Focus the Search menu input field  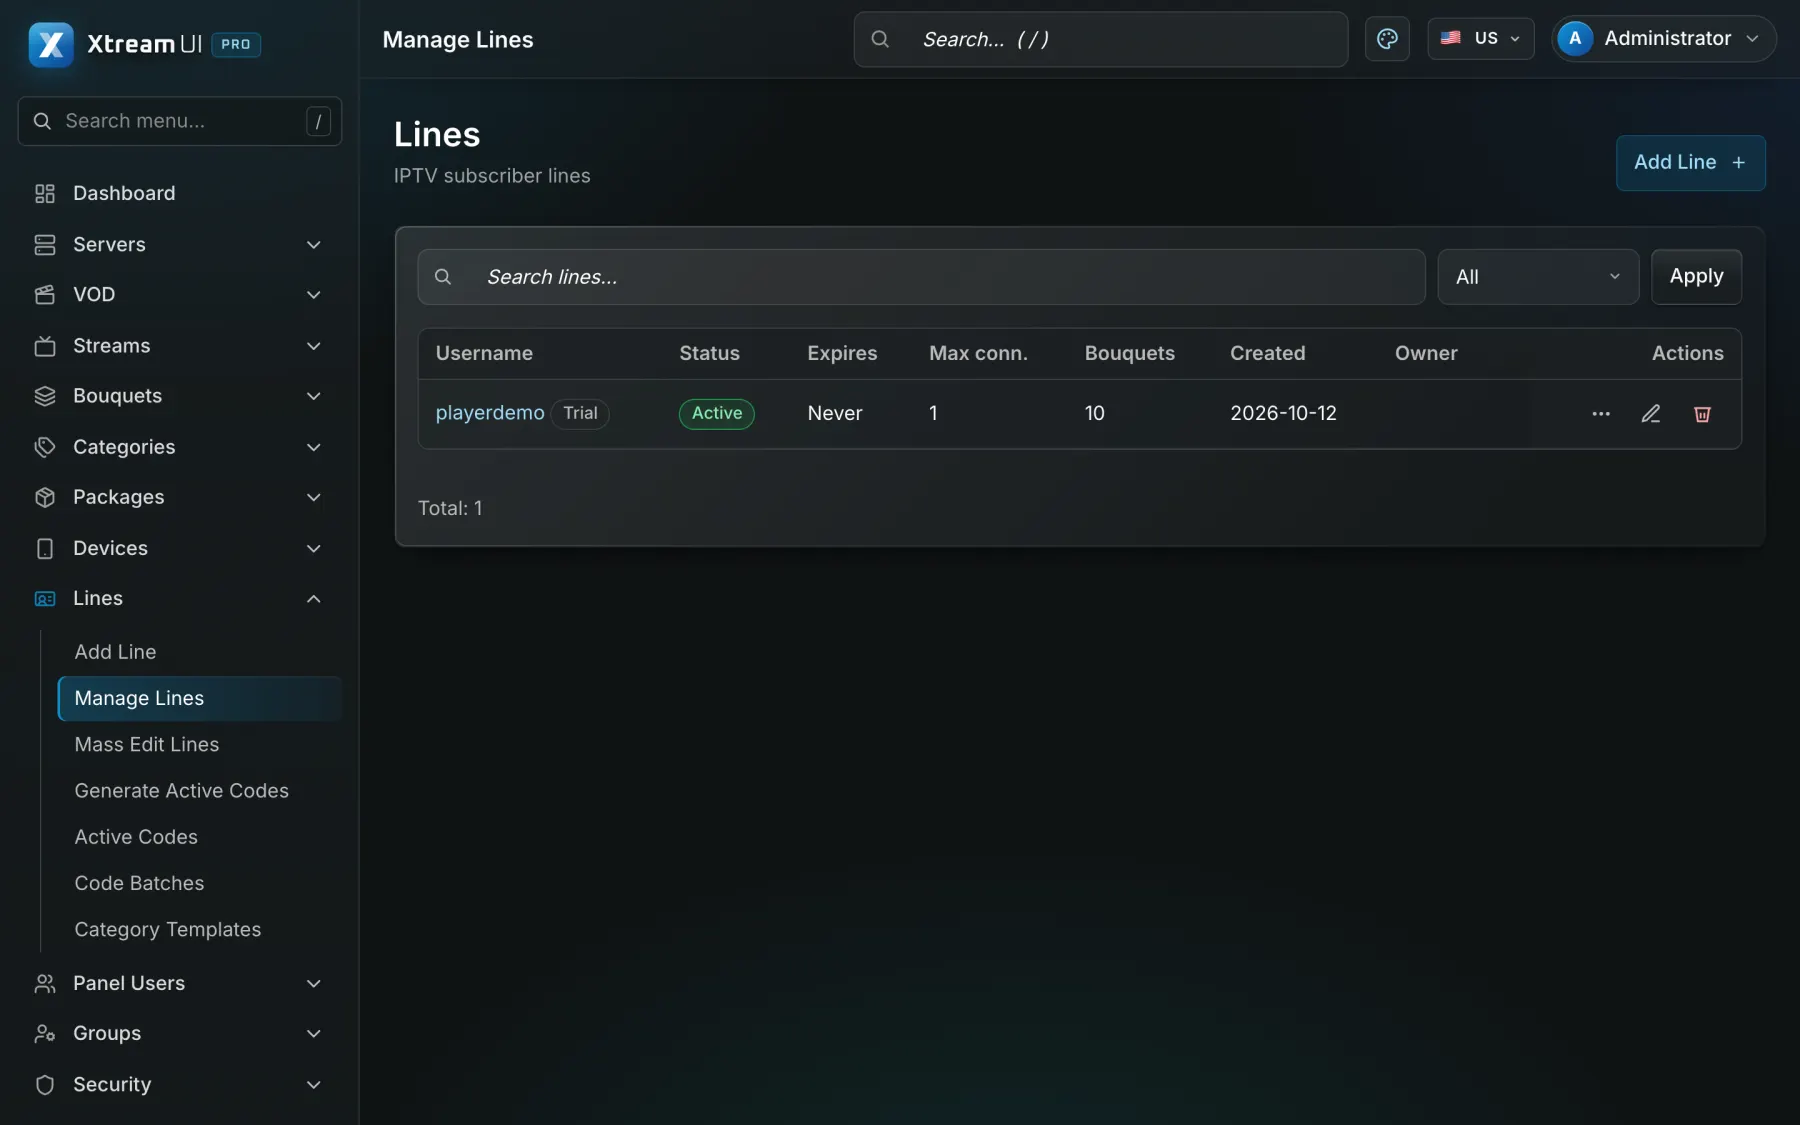pos(180,121)
